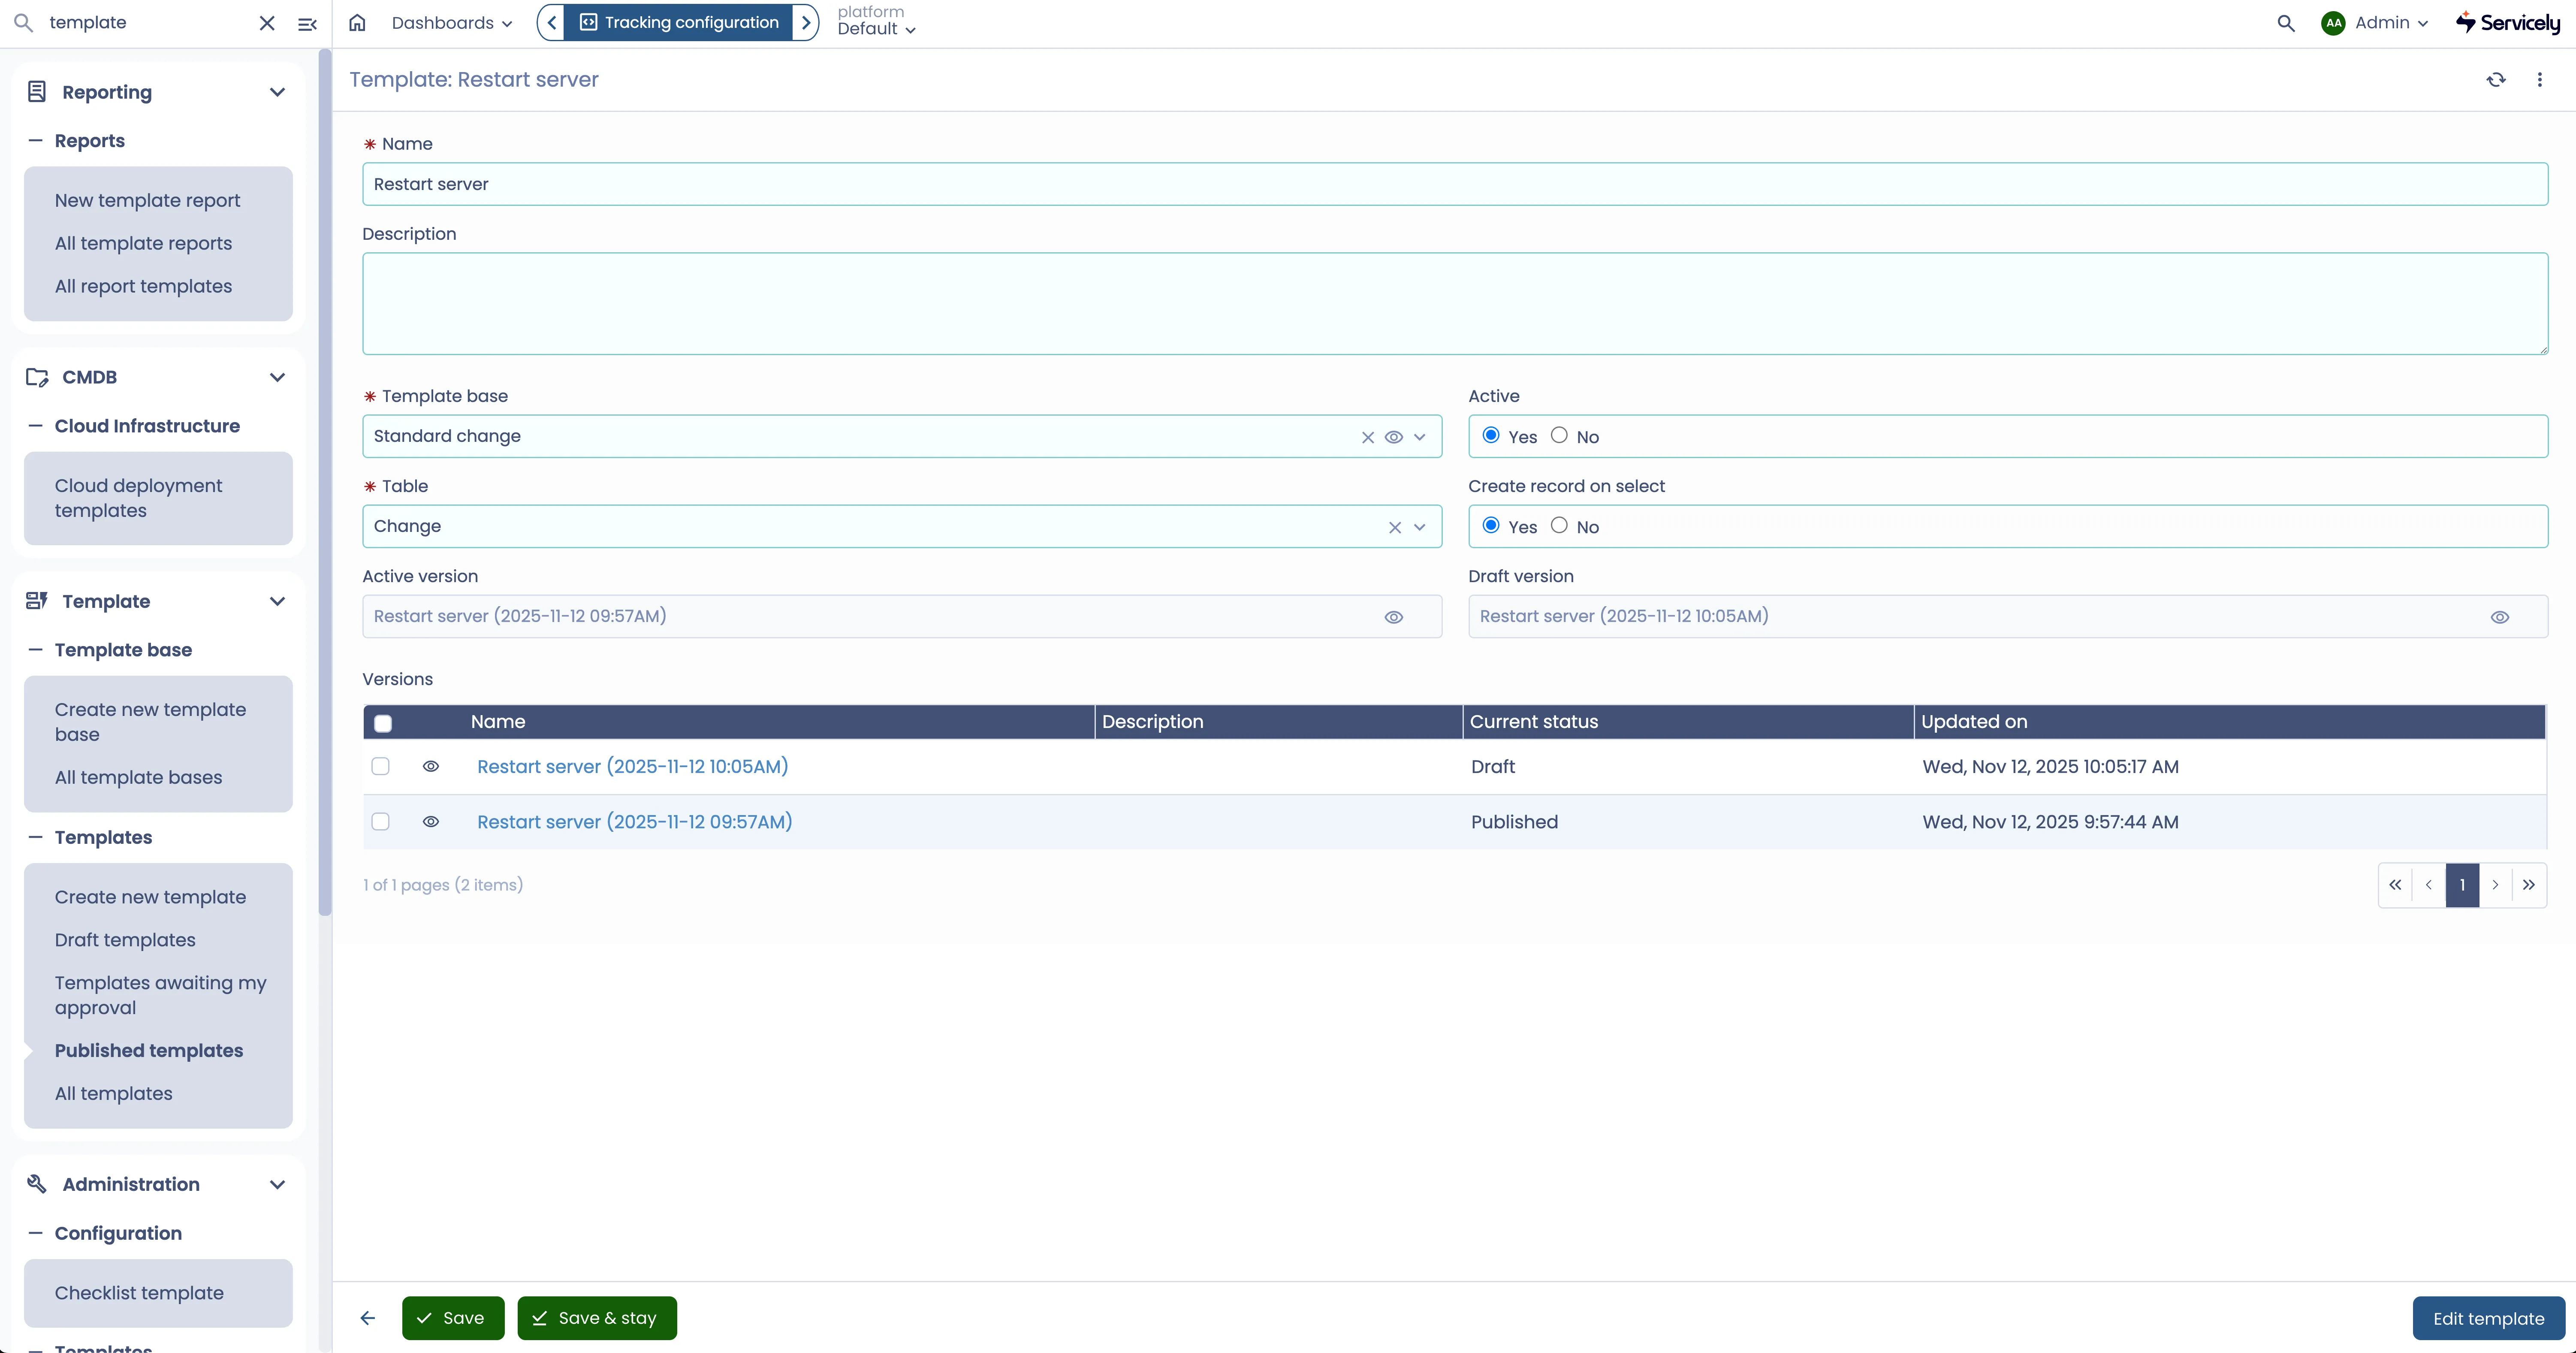Click the sidebar search magnifier icon
The width and height of the screenshot is (2576, 1353).
click(x=23, y=23)
